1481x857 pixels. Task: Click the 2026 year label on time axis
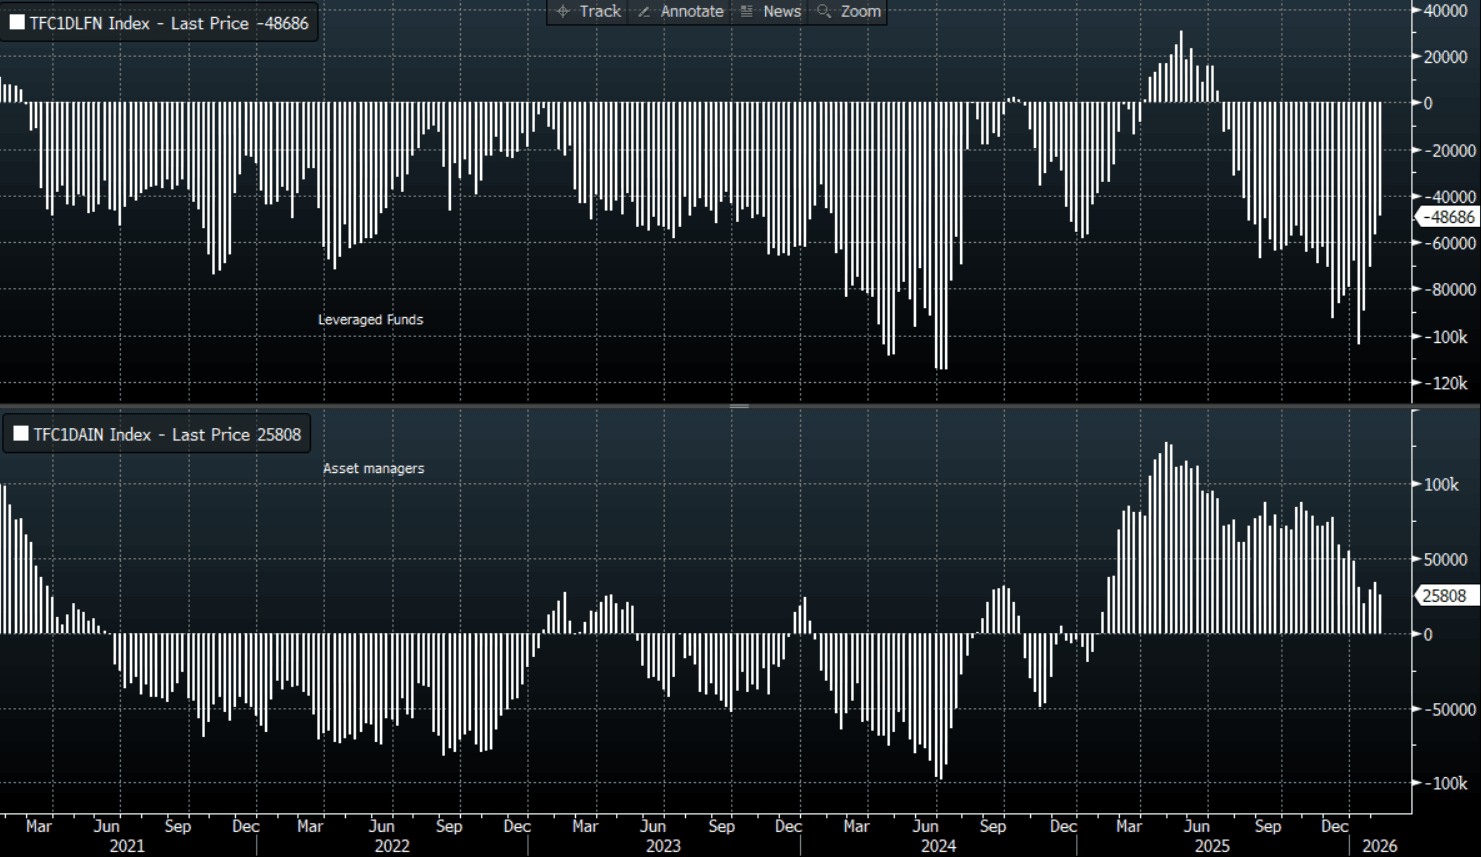pyautogui.click(x=1380, y=846)
